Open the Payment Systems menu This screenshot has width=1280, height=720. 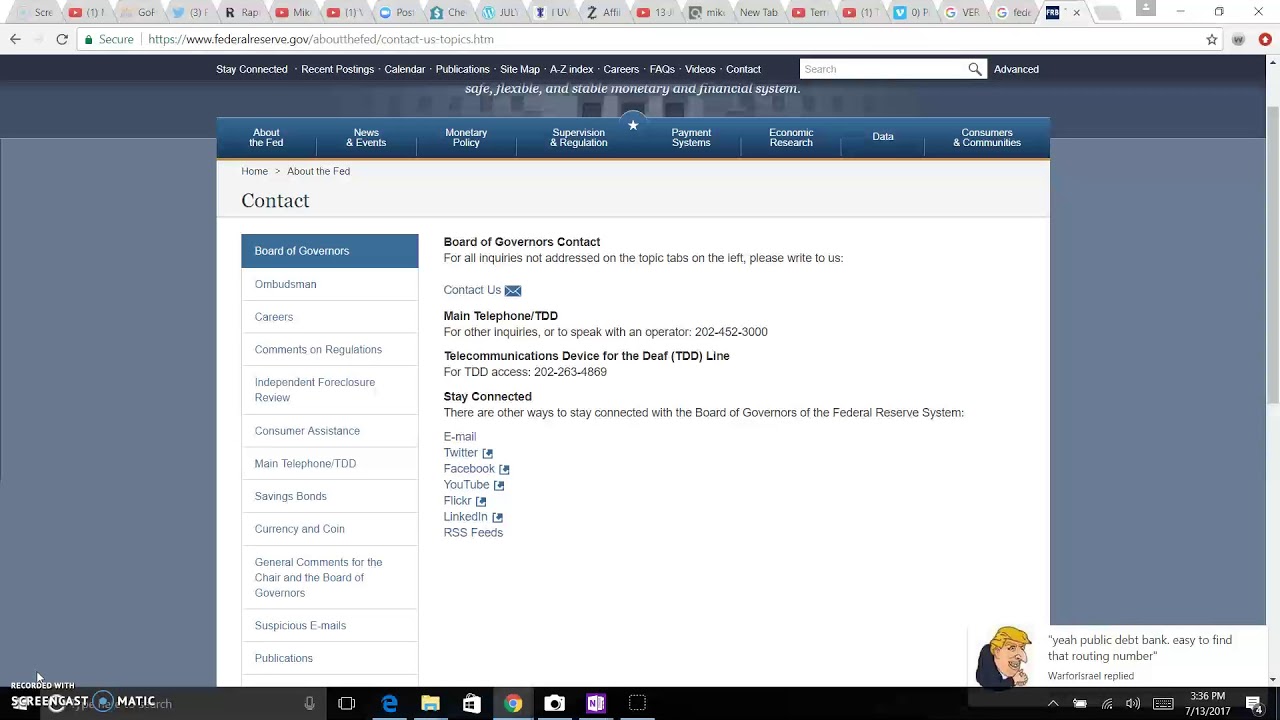tap(691, 137)
